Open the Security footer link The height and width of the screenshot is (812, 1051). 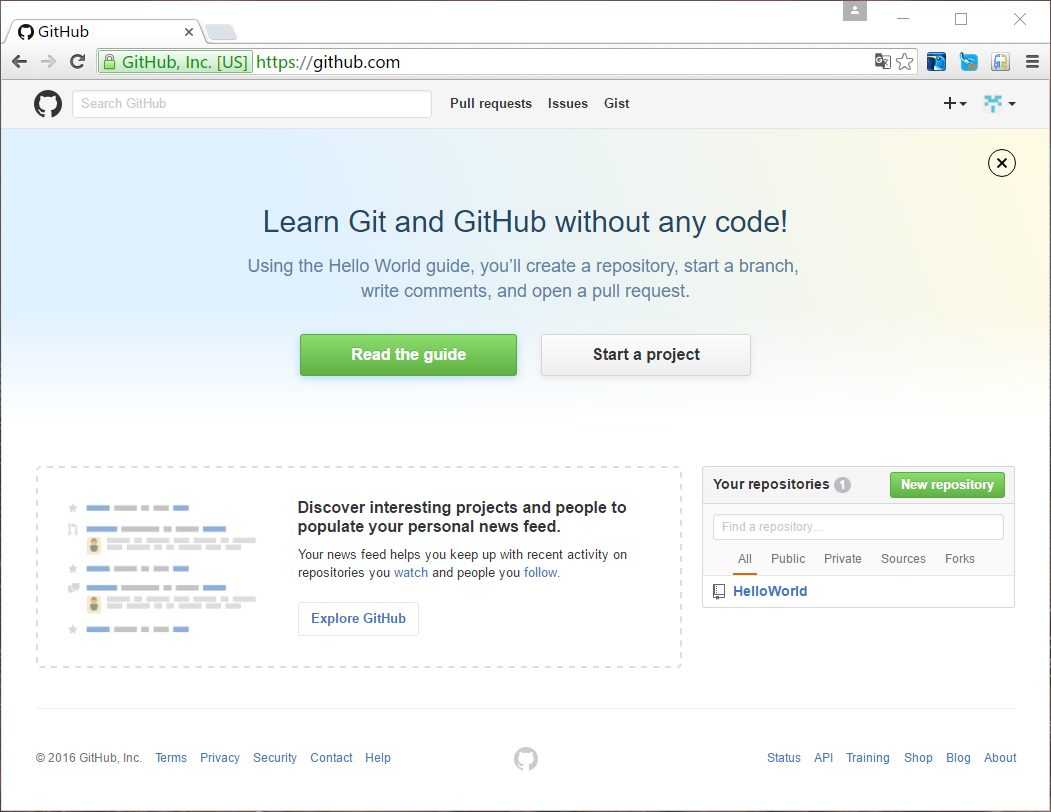tap(275, 758)
